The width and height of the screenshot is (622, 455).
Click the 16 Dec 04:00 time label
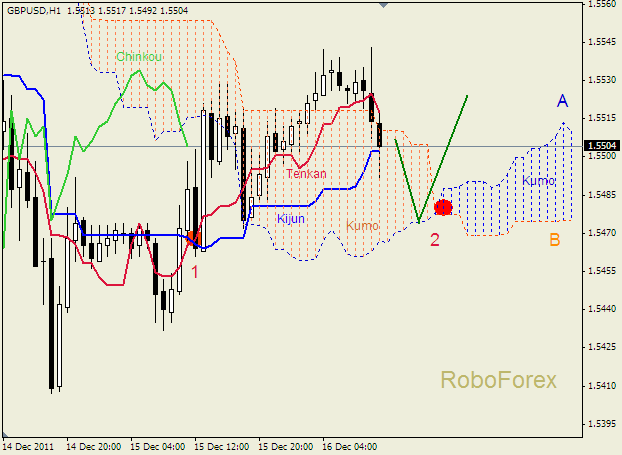coord(350,447)
